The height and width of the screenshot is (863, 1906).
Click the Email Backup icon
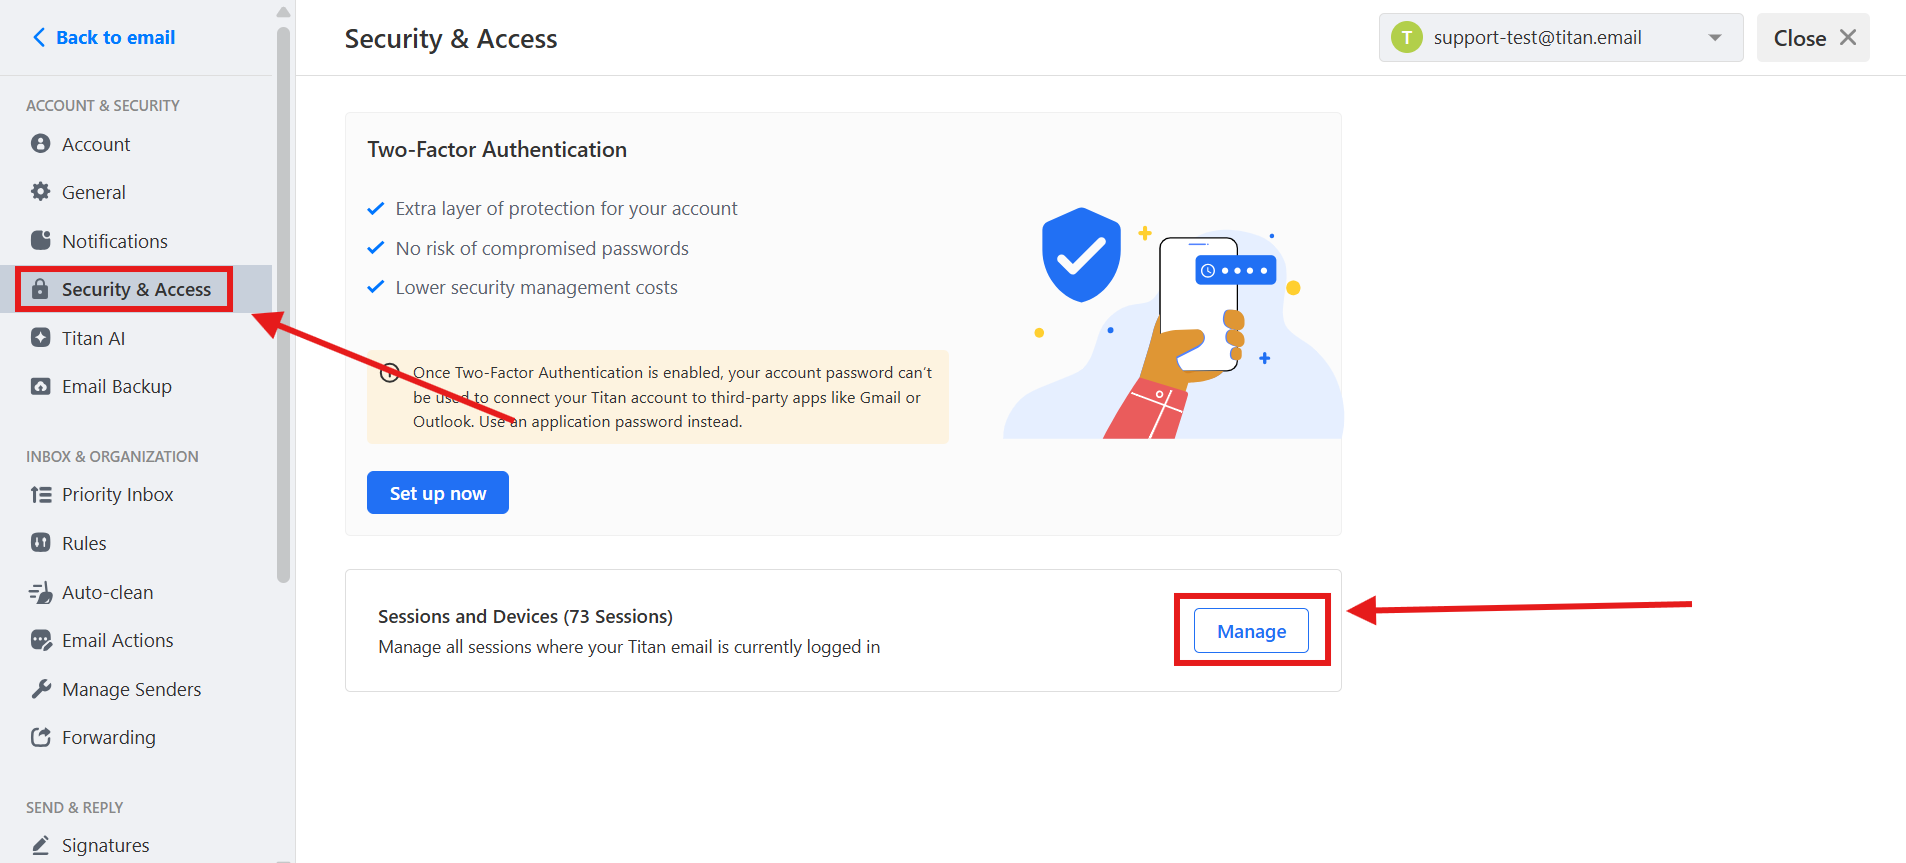[40, 386]
